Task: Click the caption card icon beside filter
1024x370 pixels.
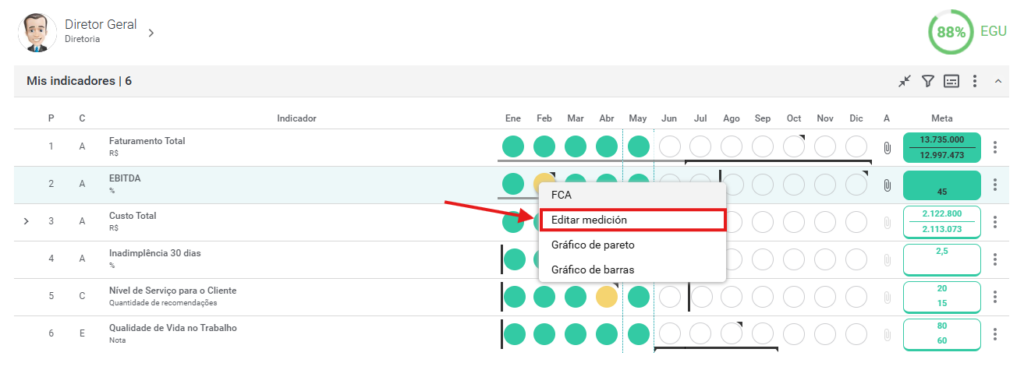Action: coord(951,82)
